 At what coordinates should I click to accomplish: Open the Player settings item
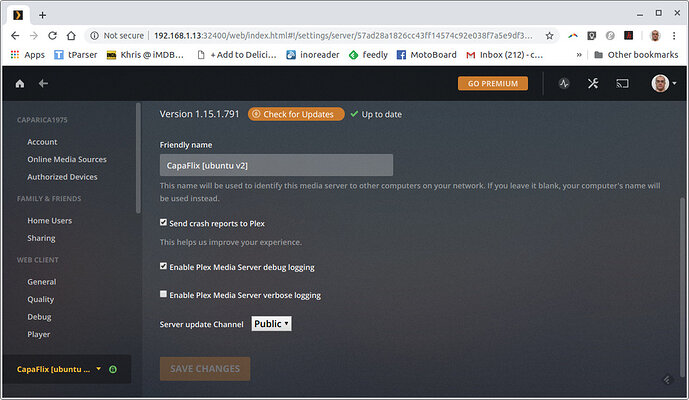tap(39, 335)
